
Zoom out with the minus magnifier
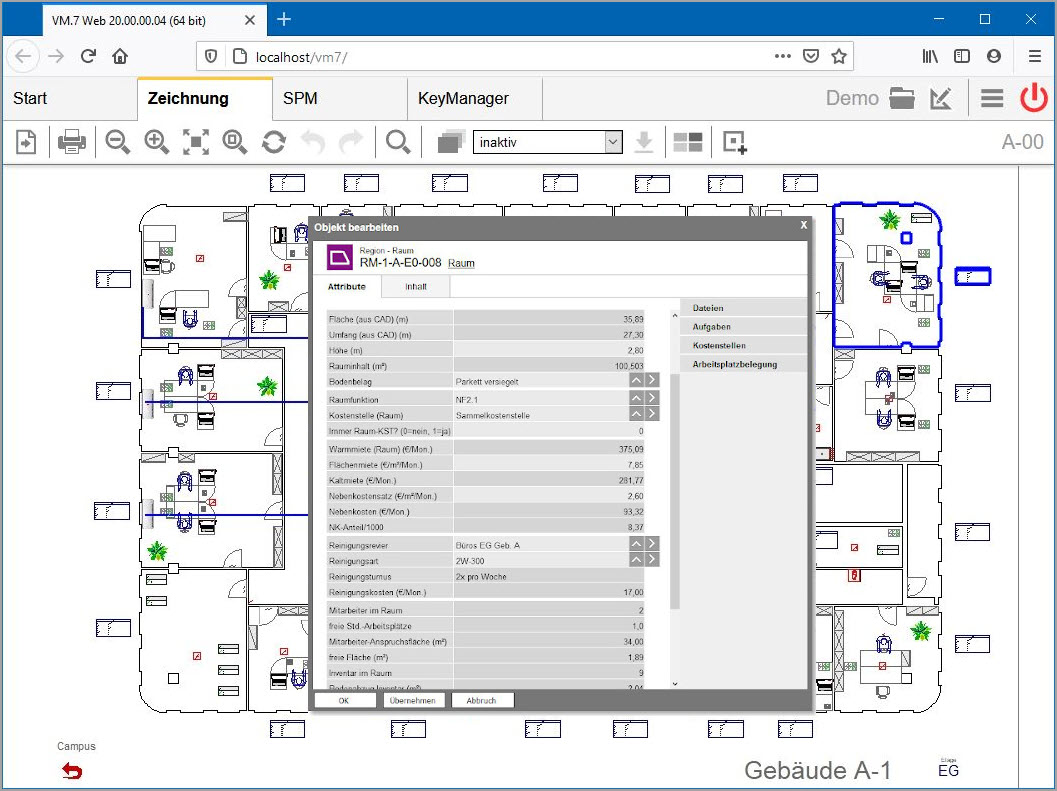tap(117, 142)
